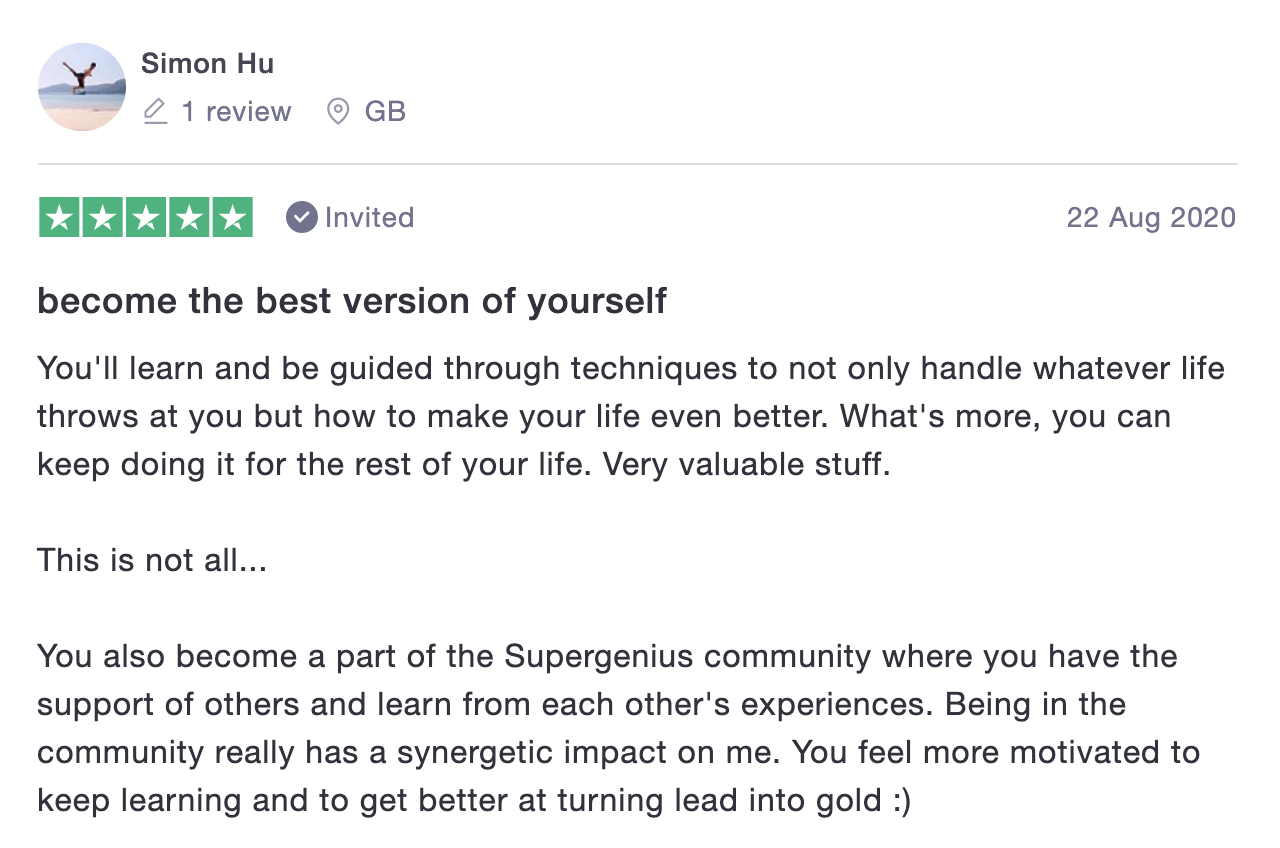This screenshot has height=848, width=1280.
Task: Select the fourth green rating star
Action: point(189,218)
